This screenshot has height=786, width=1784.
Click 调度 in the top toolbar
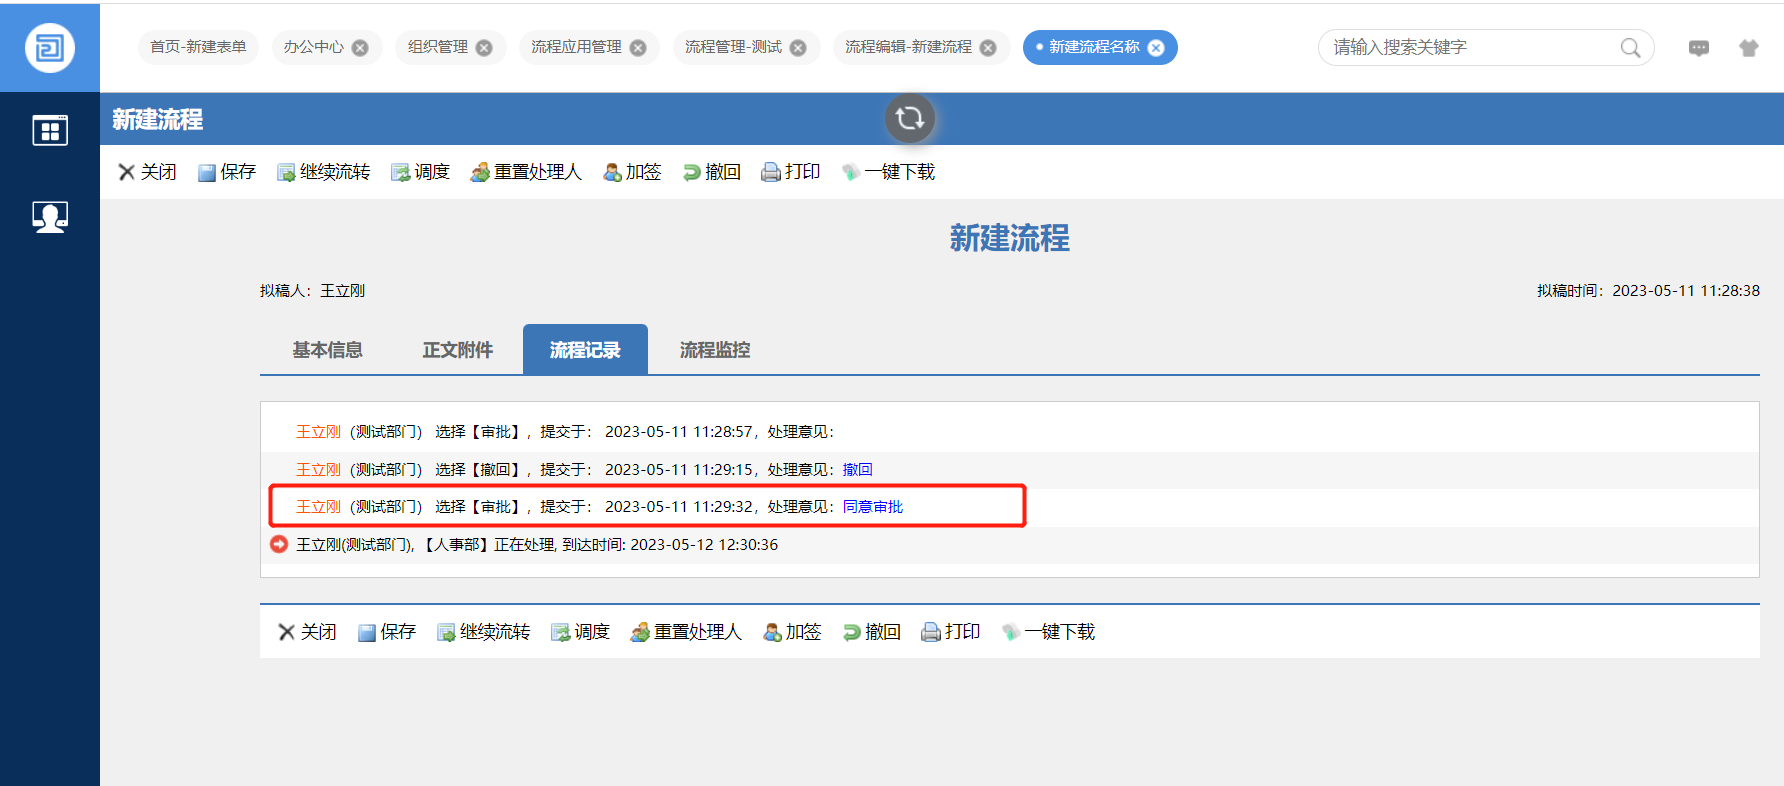(420, 172)
